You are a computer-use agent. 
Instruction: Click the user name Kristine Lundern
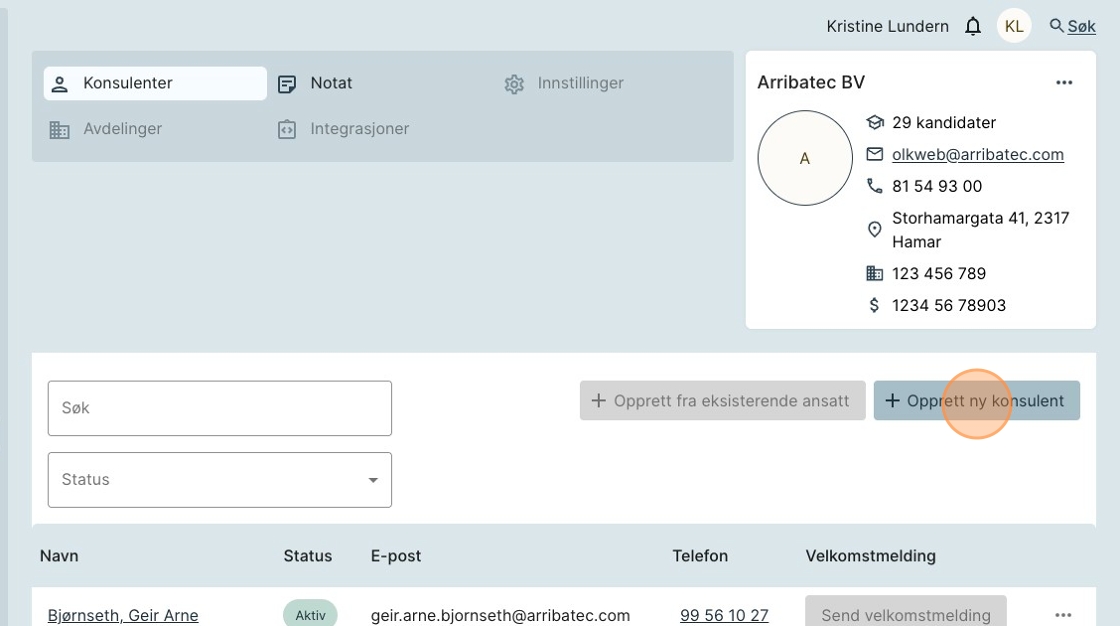click(888, 26)
